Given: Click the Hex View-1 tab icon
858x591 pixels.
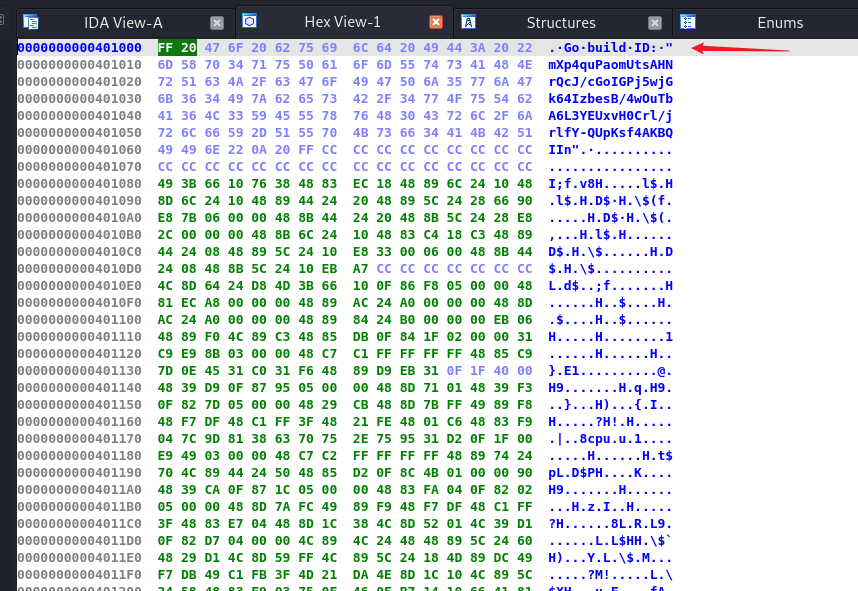Looking at the screenshot, I should [249, 22].
